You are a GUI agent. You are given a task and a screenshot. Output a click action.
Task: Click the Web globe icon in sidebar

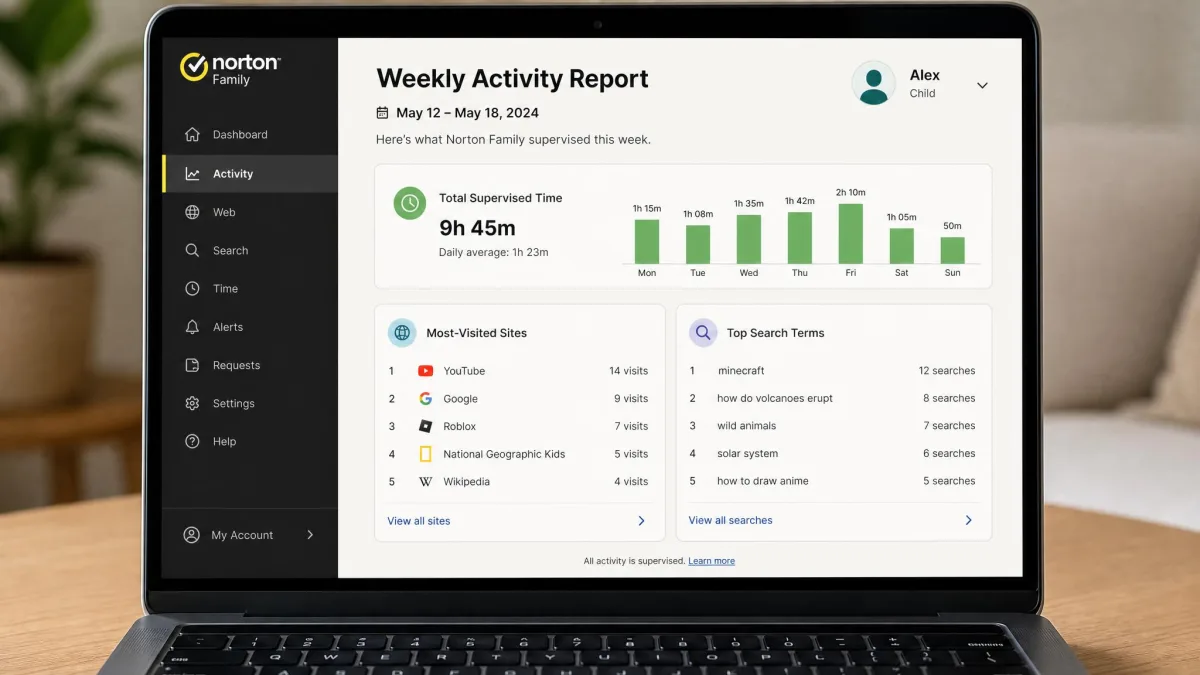193,212
